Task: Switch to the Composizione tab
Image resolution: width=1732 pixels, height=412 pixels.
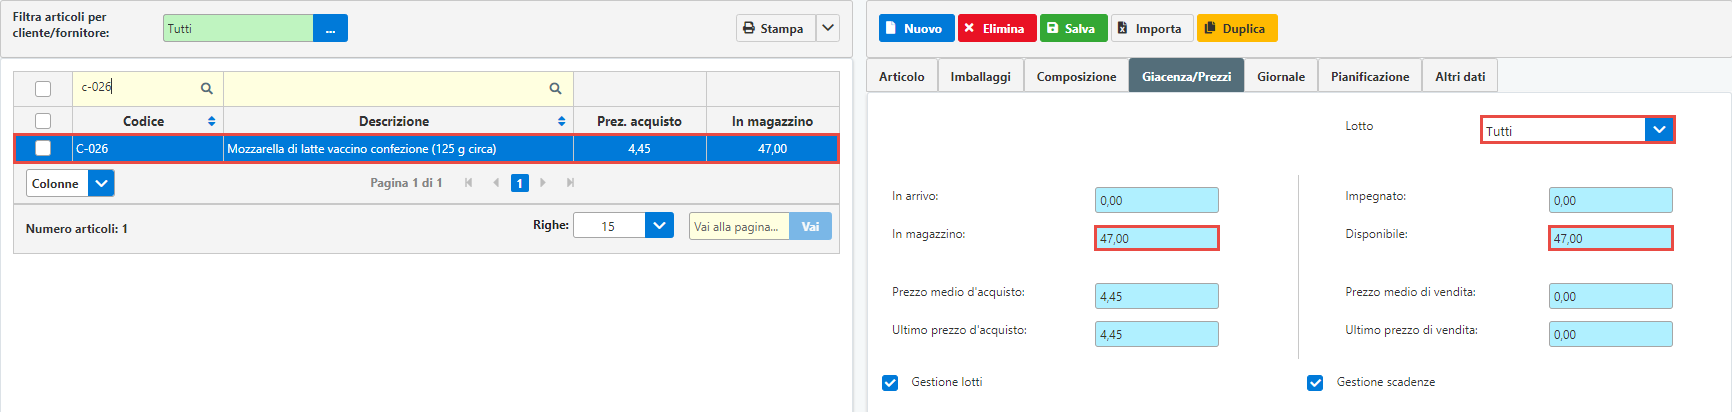Action: pyautogui.click(x=1076, y=77)
